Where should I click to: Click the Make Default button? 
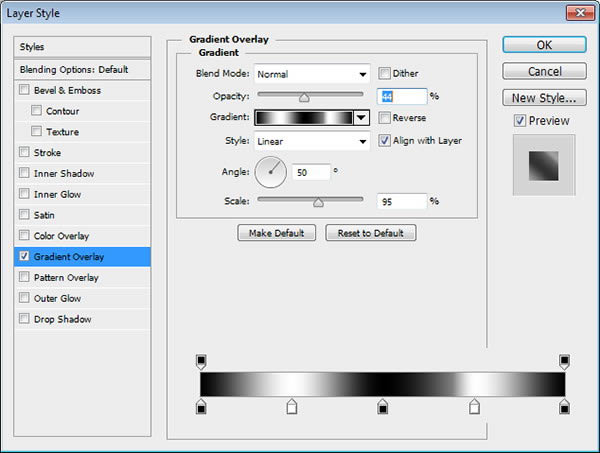pos(277,233)
